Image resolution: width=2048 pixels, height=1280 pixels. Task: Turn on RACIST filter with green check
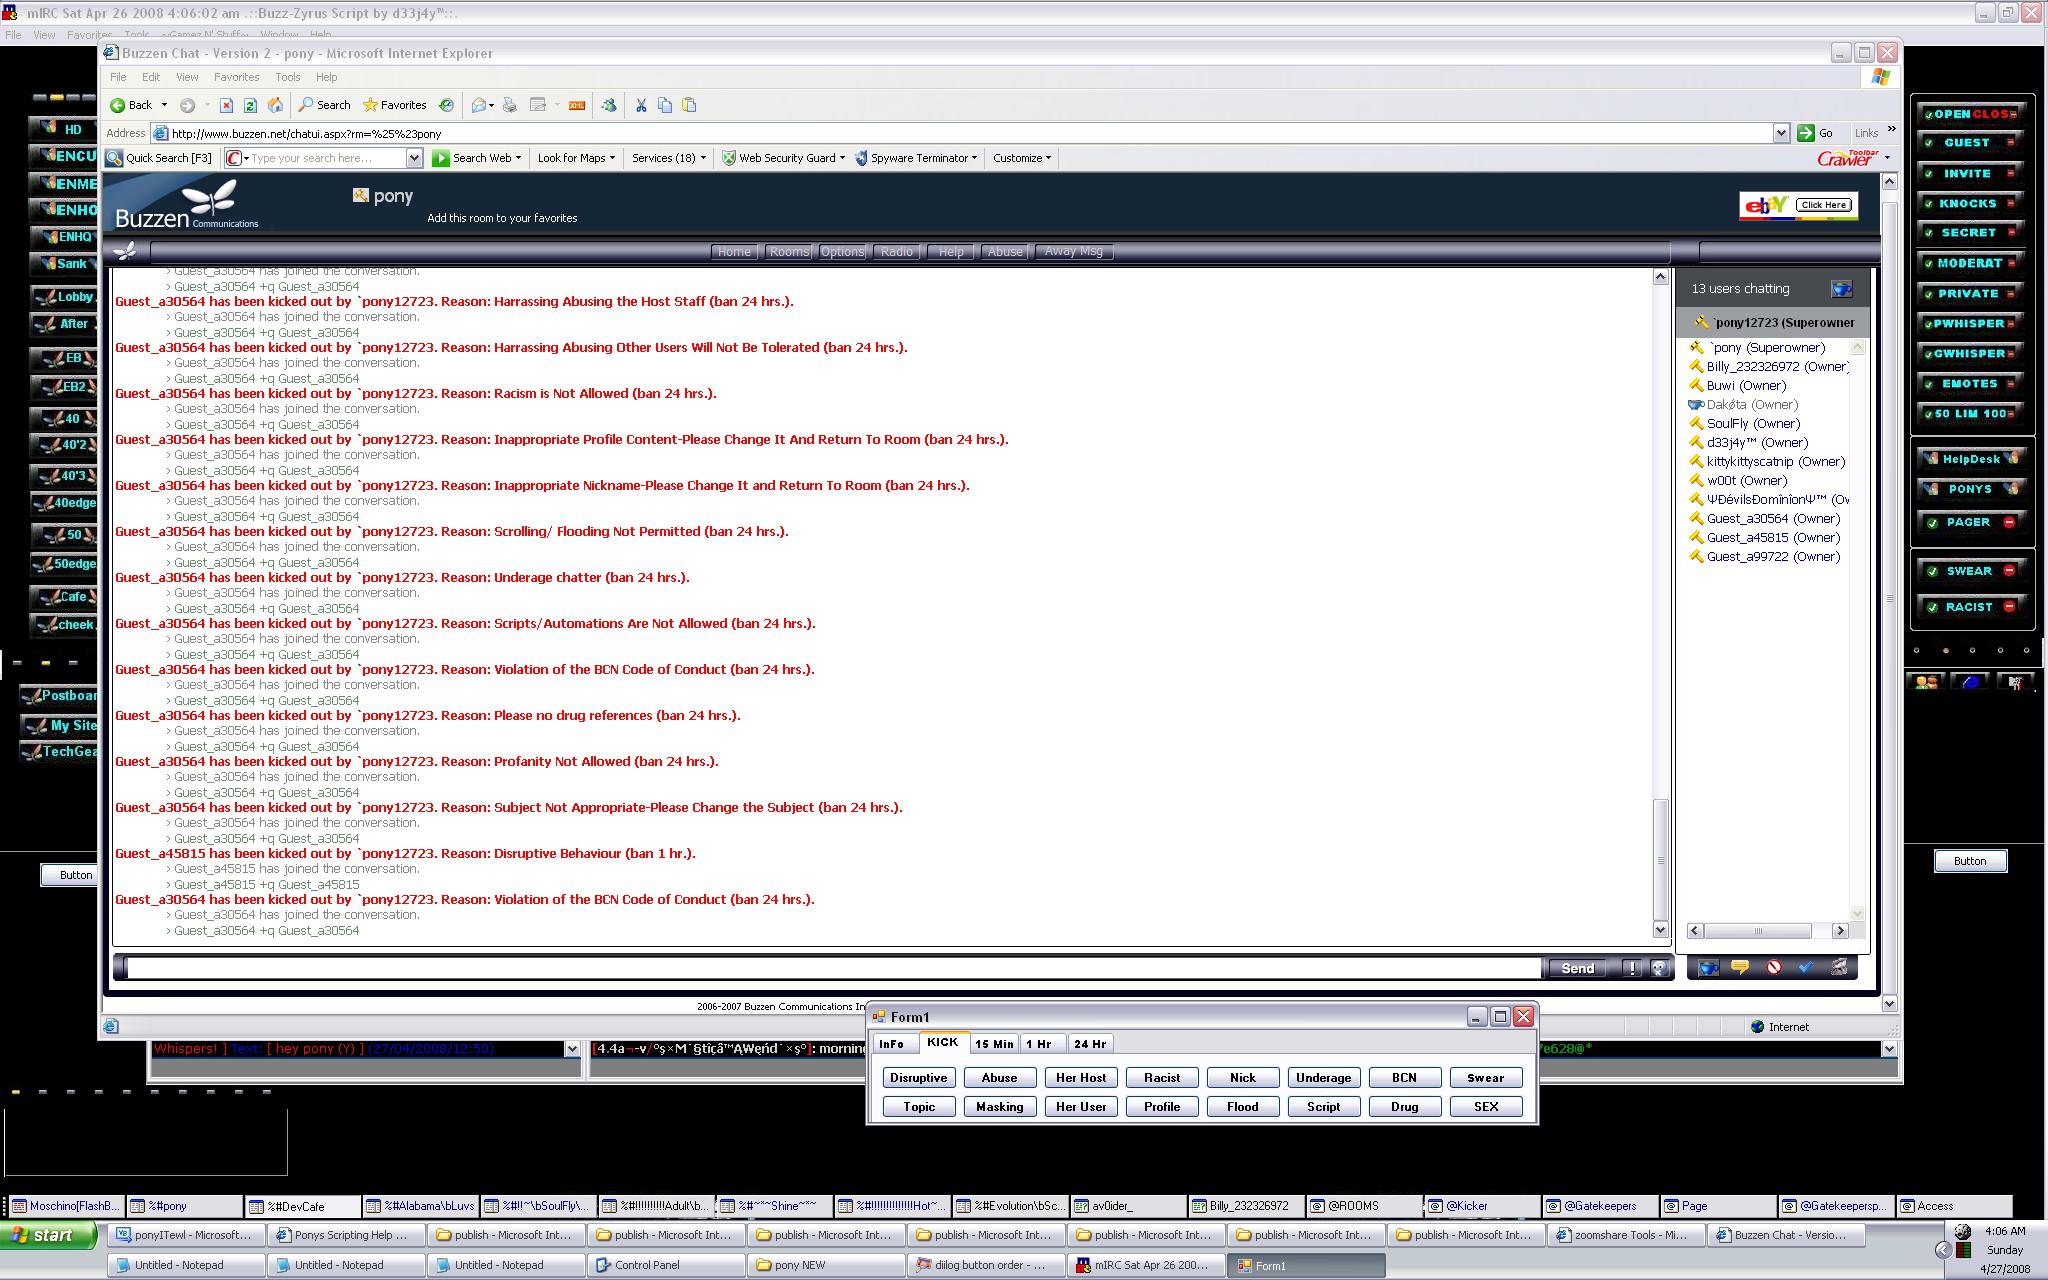click(x=1932, y=607)
